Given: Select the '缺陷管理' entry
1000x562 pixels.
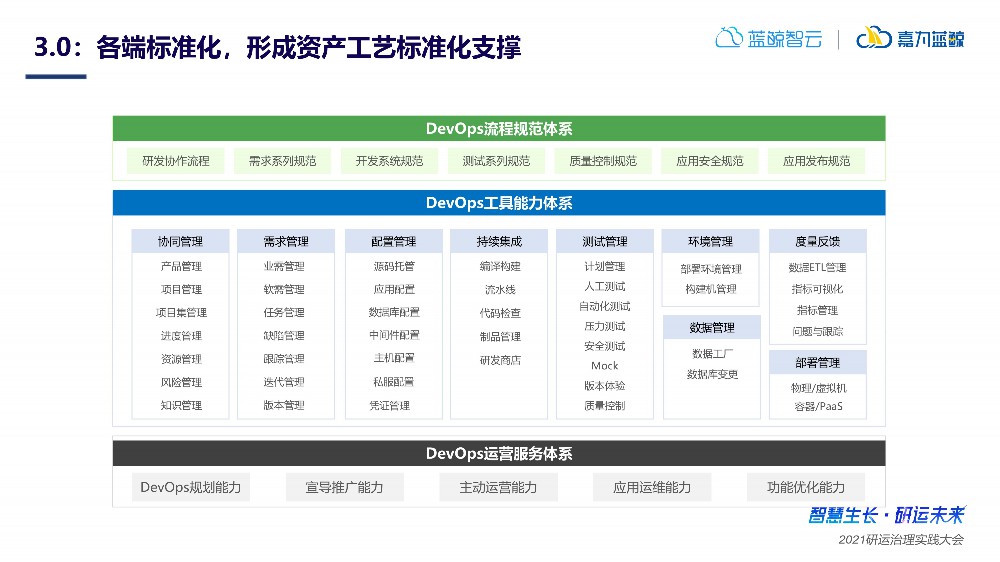Looking at the screenshot, I should click(284, 336).
